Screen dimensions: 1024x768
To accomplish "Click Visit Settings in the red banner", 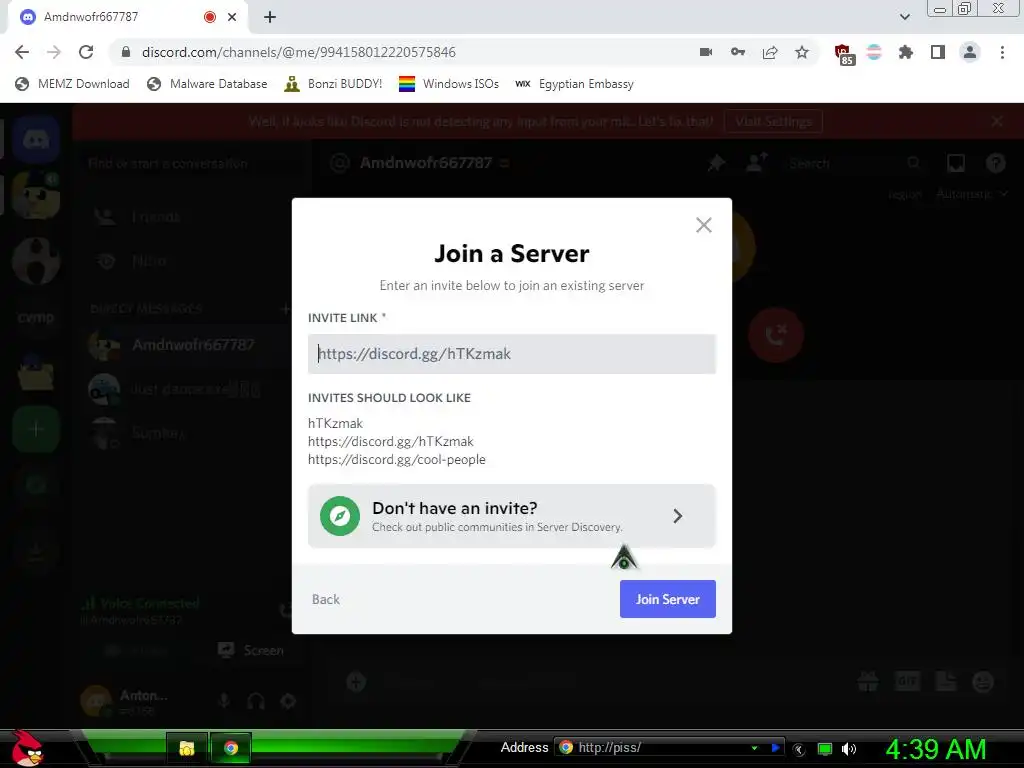I will [x=773, y=121].
